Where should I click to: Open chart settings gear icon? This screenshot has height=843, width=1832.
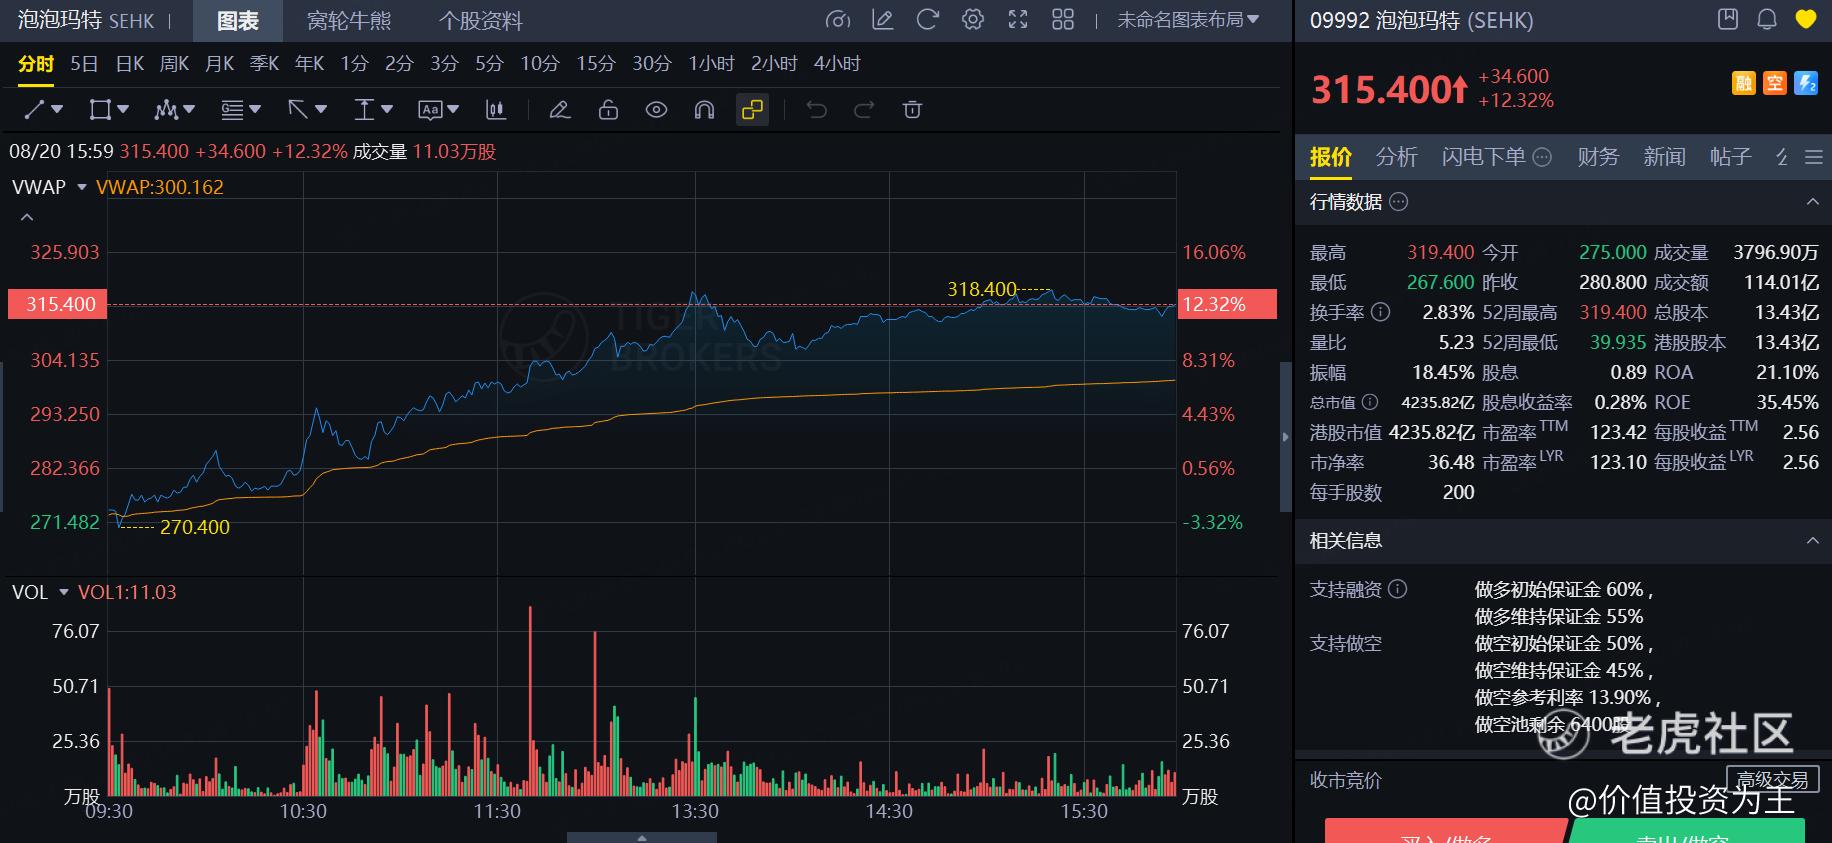(x=972, y=20)
